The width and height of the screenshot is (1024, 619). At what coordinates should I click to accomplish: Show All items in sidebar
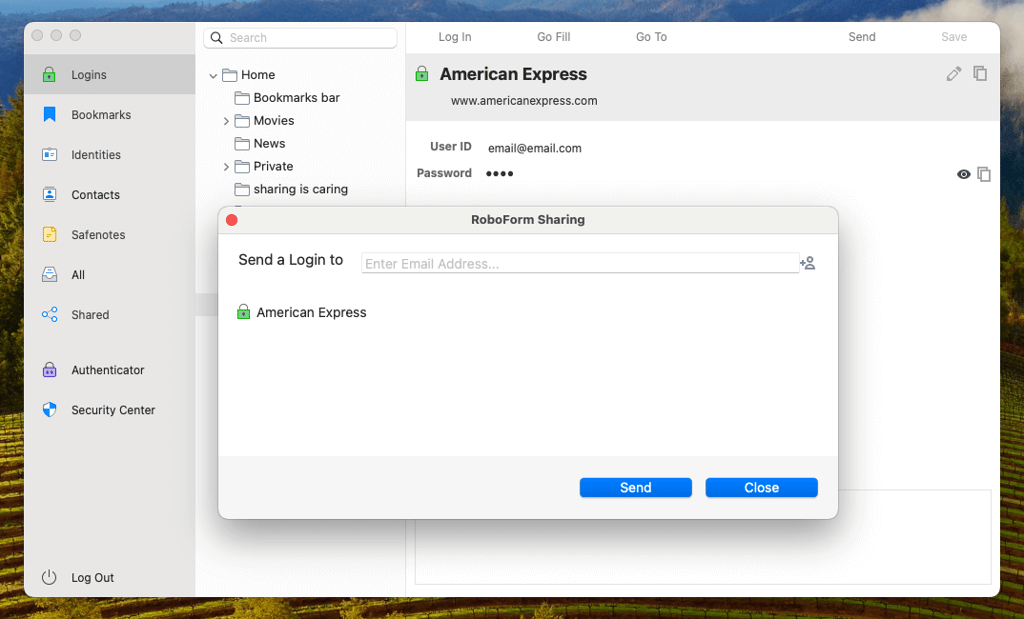110,275
